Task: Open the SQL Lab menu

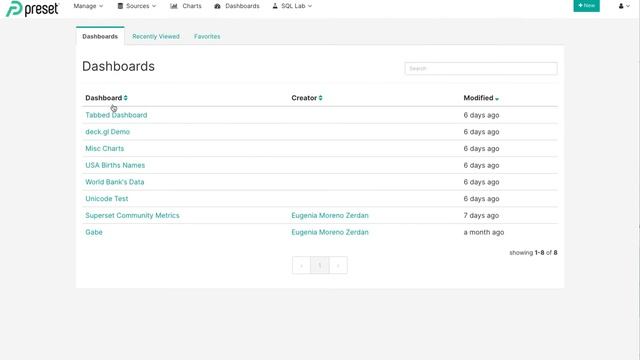Action: 292,6
